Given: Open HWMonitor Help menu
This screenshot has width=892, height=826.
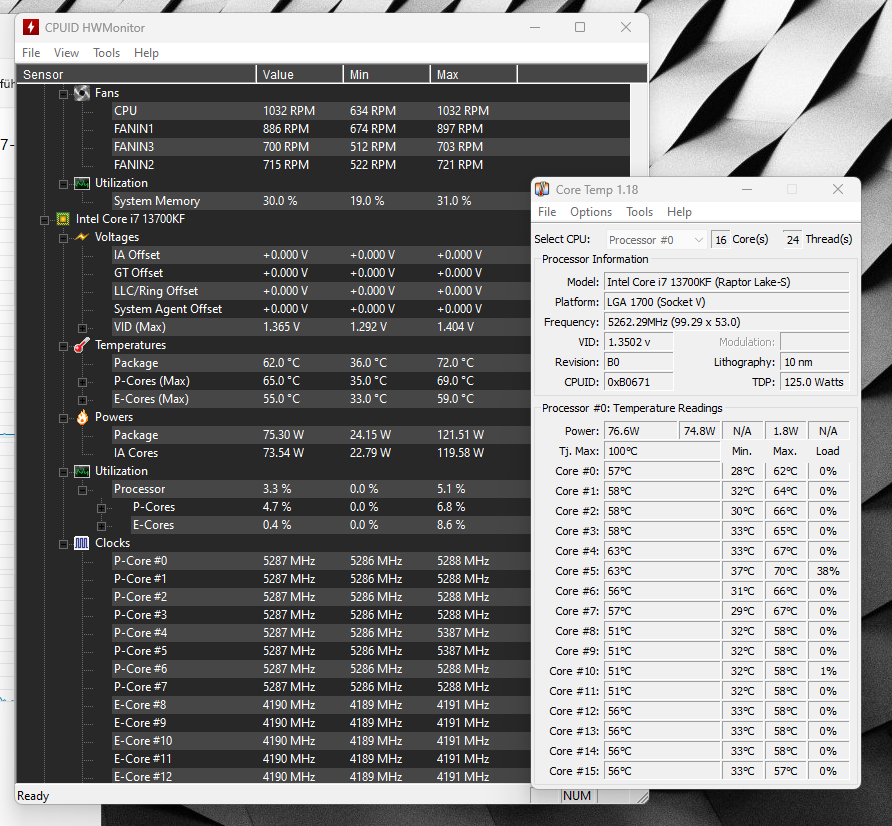Looking at the screenshot, I should point(146,53).
